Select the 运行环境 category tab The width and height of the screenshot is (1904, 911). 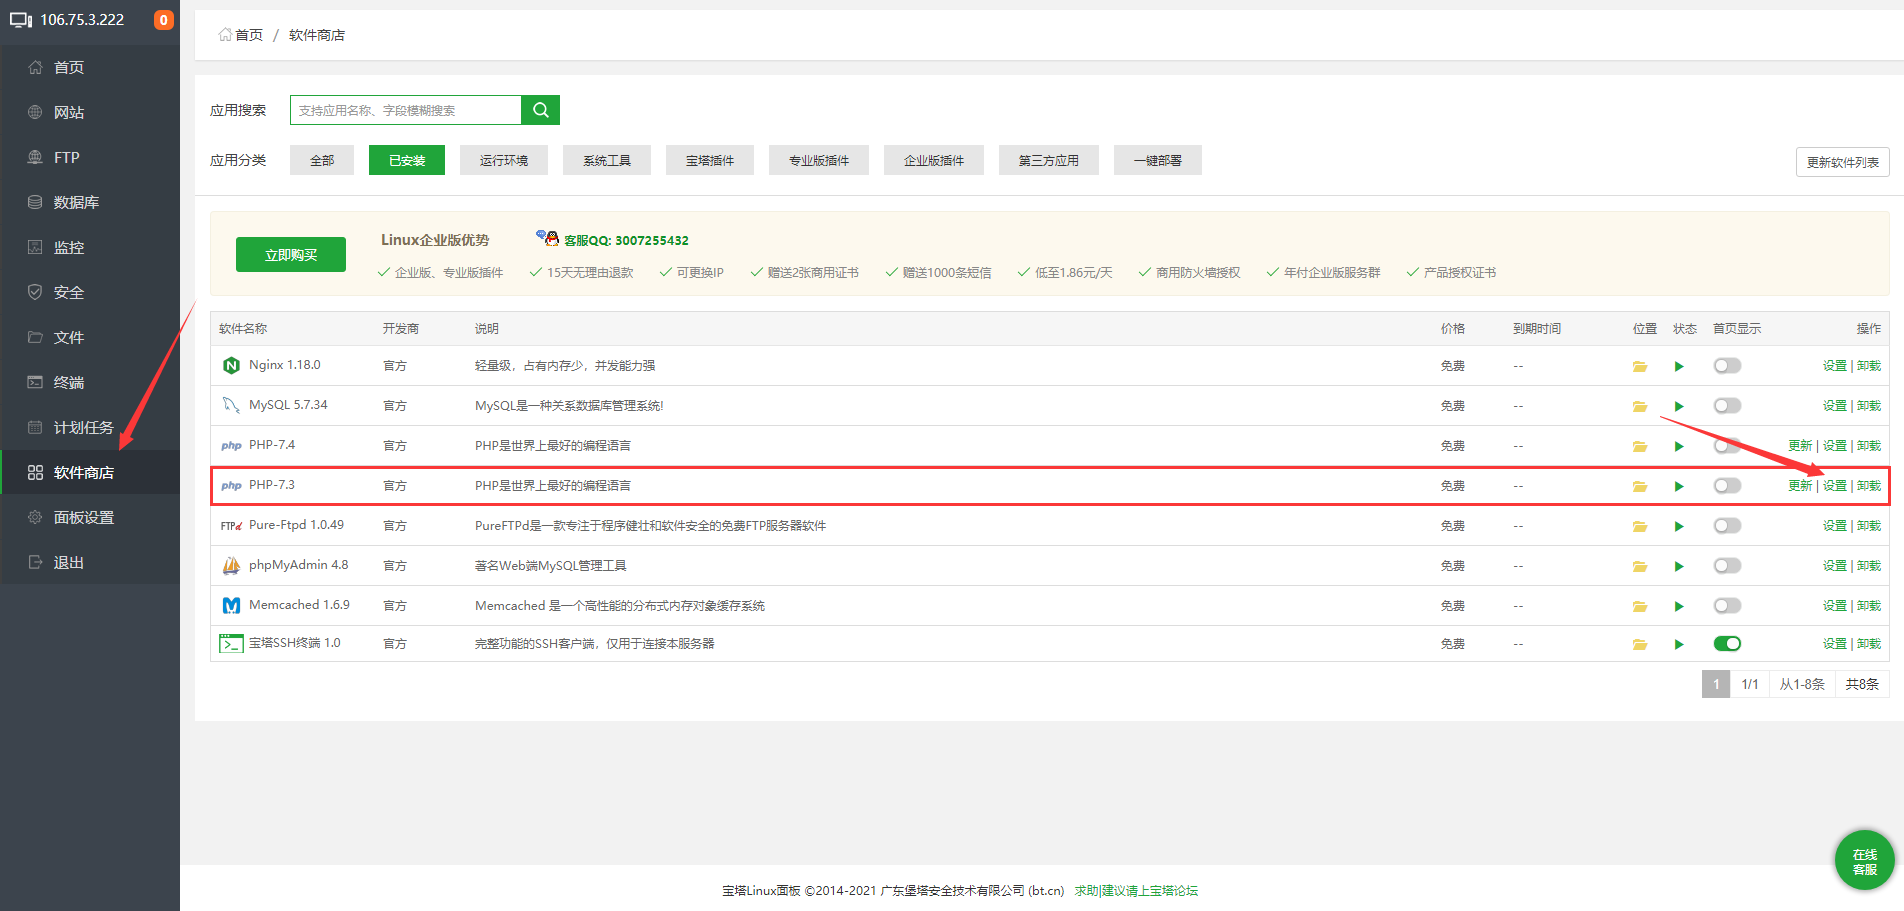click(x=504, y=160)
